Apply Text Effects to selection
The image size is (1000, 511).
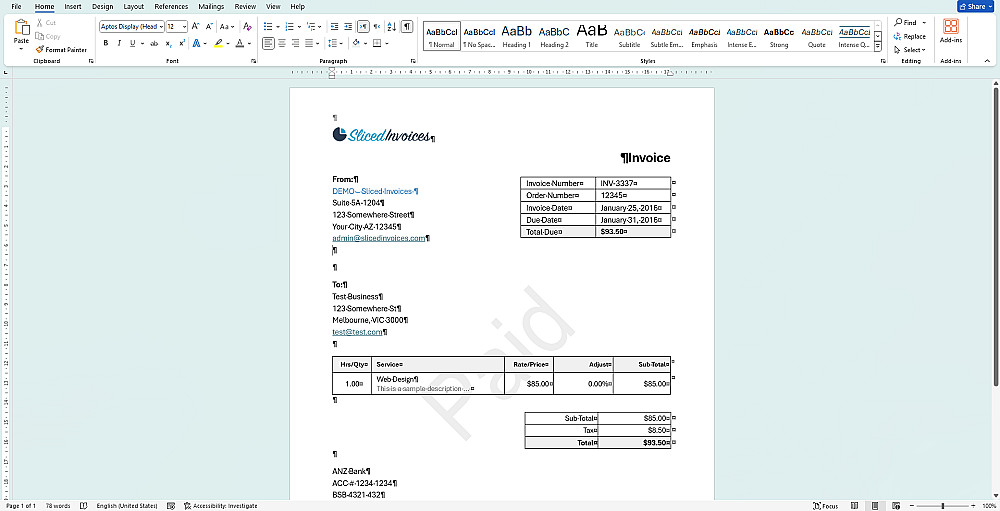point(196,43)
